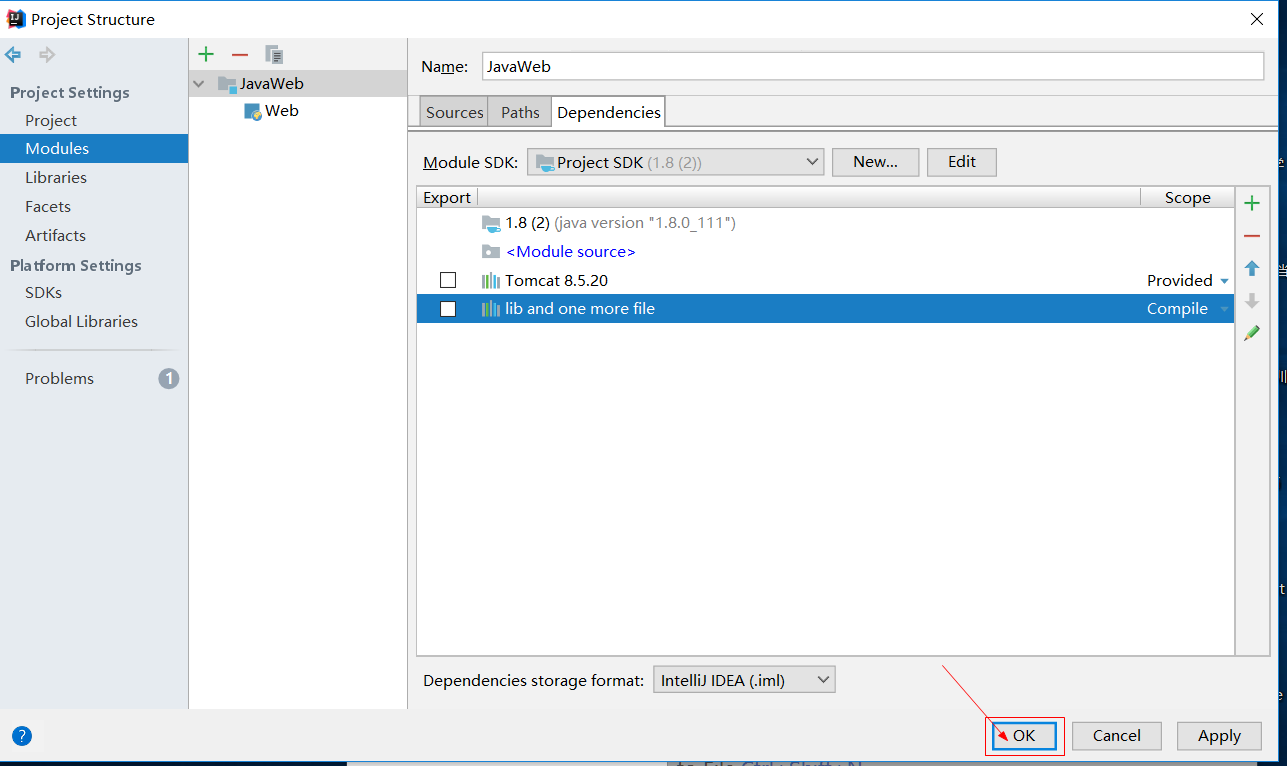Screen dimensions: 1287x766
Task: Click the Edit SDK button
Action: point(962,162)
